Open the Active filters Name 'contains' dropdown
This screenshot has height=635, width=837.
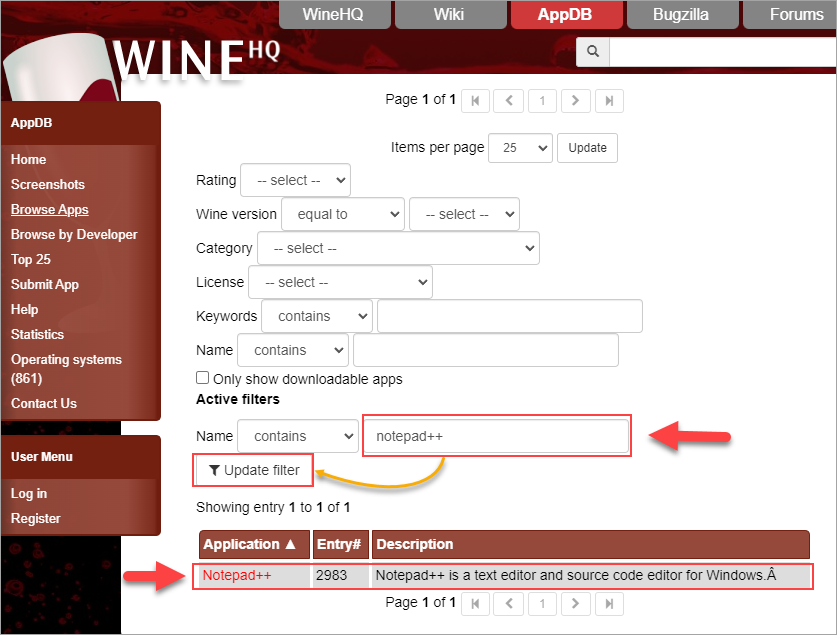point(297,436)
